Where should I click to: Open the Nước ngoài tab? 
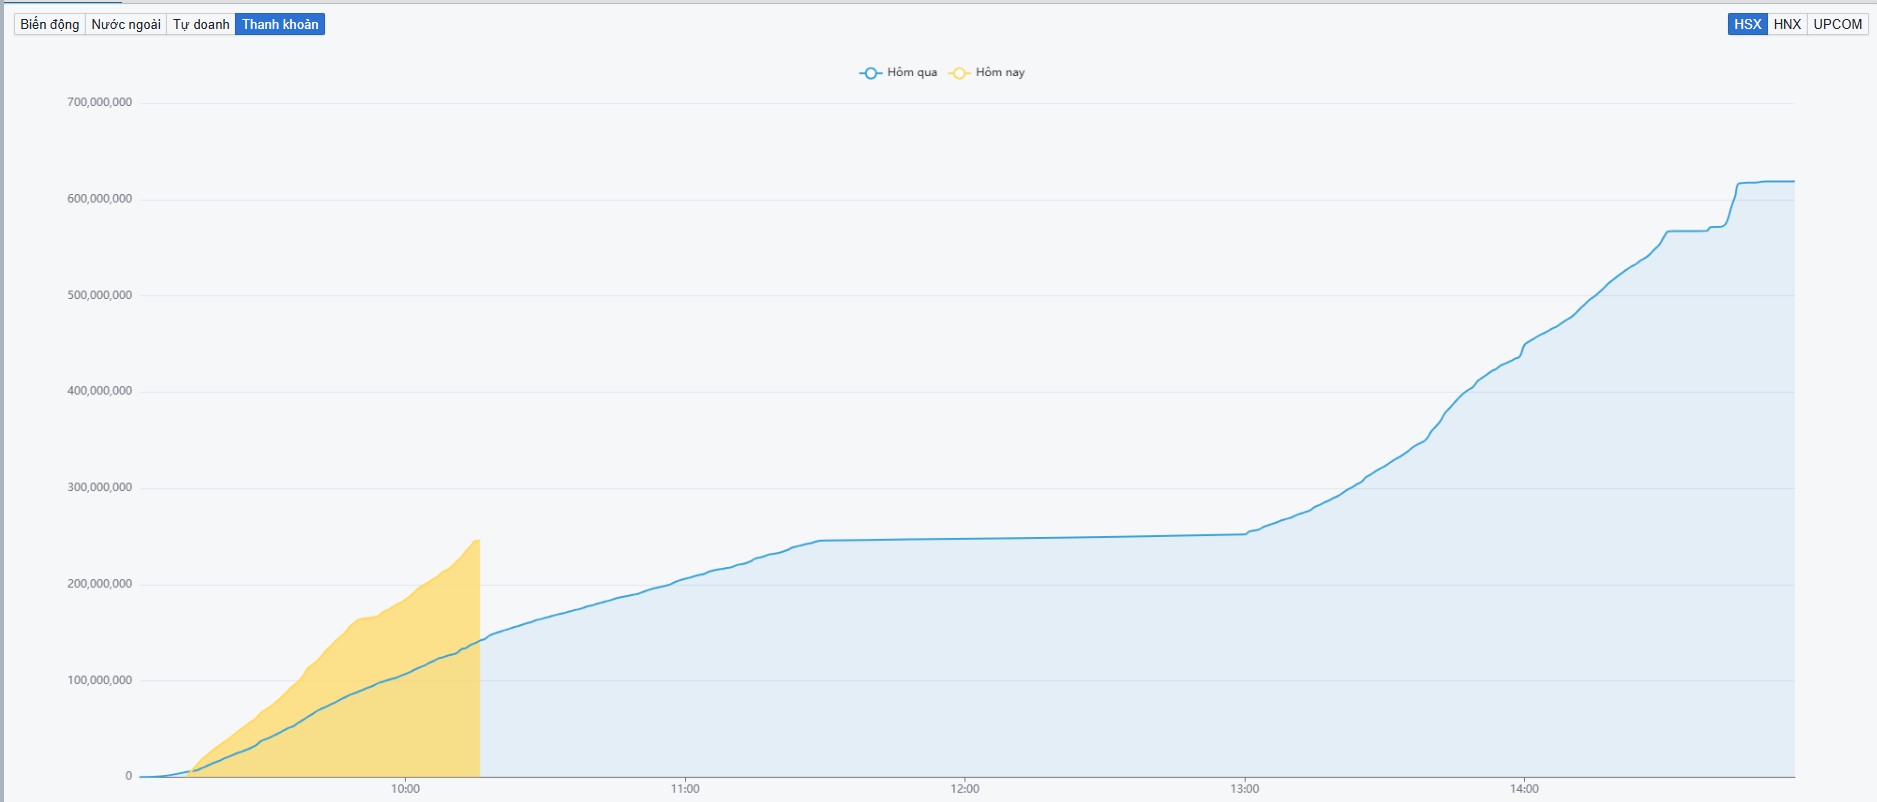[x=126, y=24]
